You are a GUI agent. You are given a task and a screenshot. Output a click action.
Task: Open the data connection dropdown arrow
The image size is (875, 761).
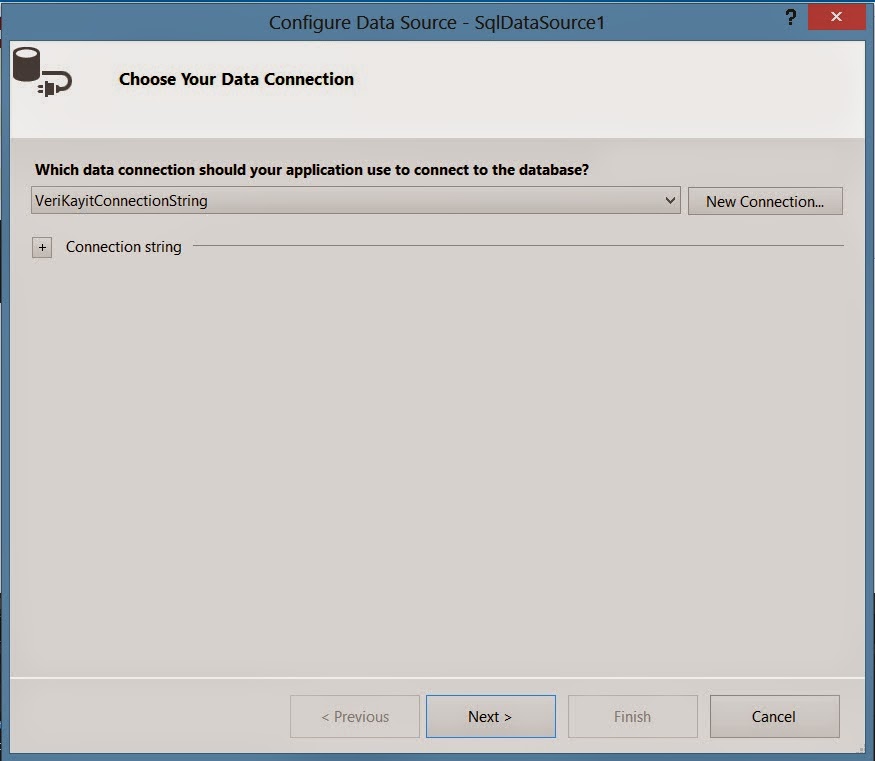pyautogui.click(x=670, y=200)
